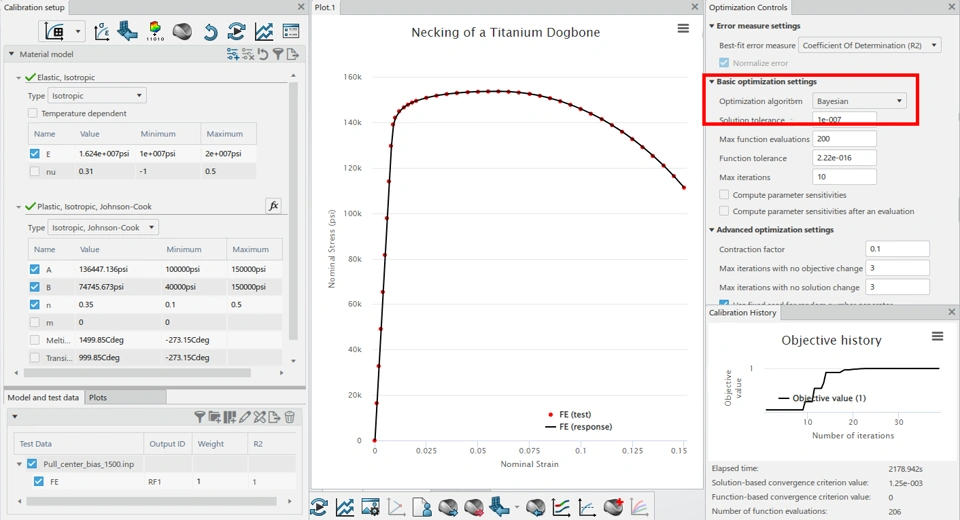Click the multi-colored curves chart icon in bottom toolbar

point(639,507)
